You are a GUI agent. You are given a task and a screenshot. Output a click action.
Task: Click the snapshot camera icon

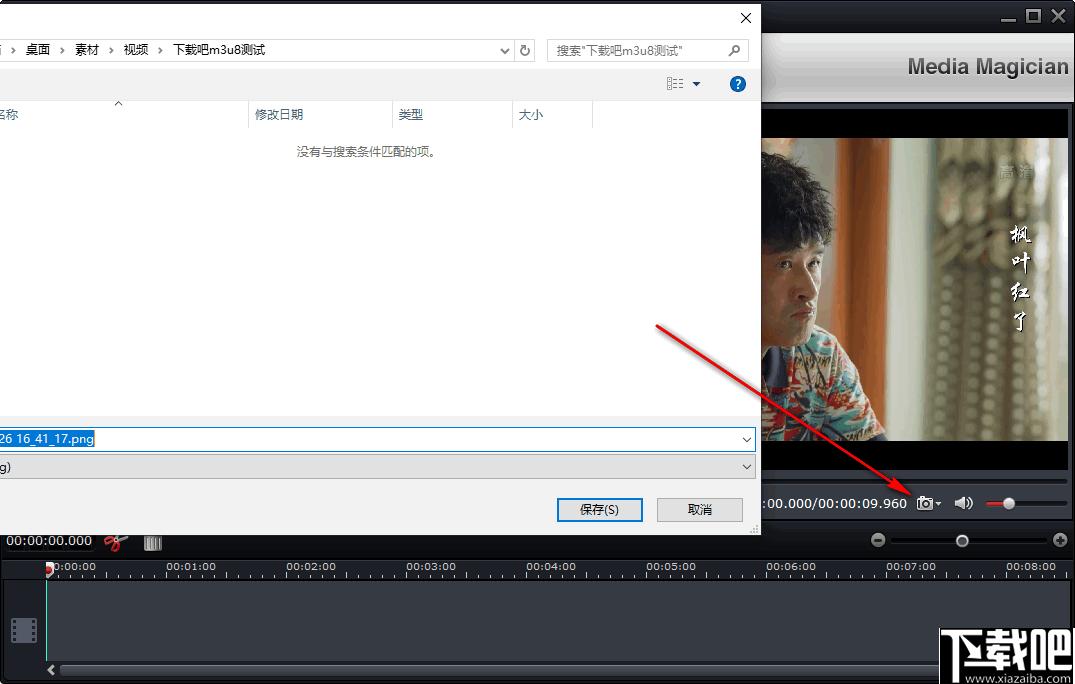click(924, 503)
